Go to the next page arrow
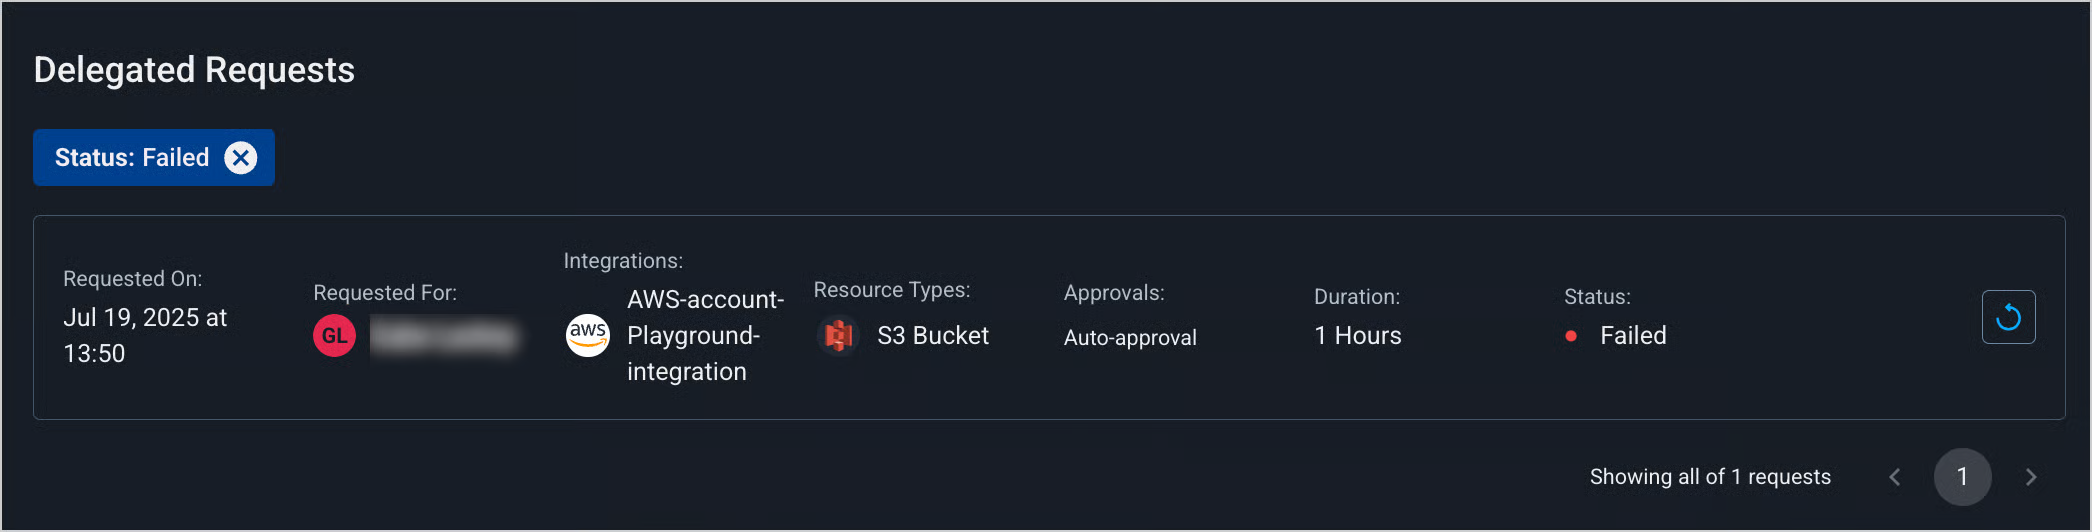Image resolution: width=2092 pixels, height=532 pixels. (x=2030, y=477)
